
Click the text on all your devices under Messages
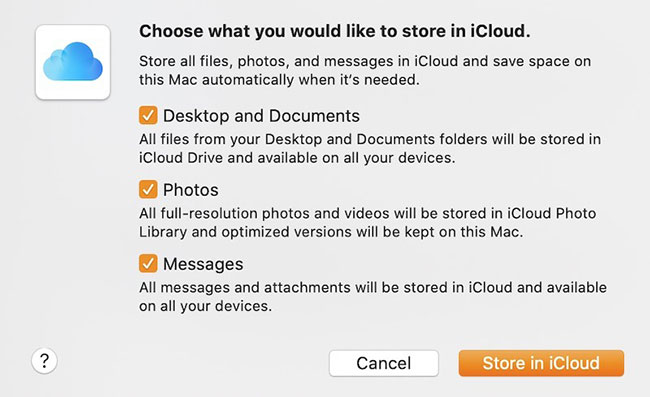point(205,306)
